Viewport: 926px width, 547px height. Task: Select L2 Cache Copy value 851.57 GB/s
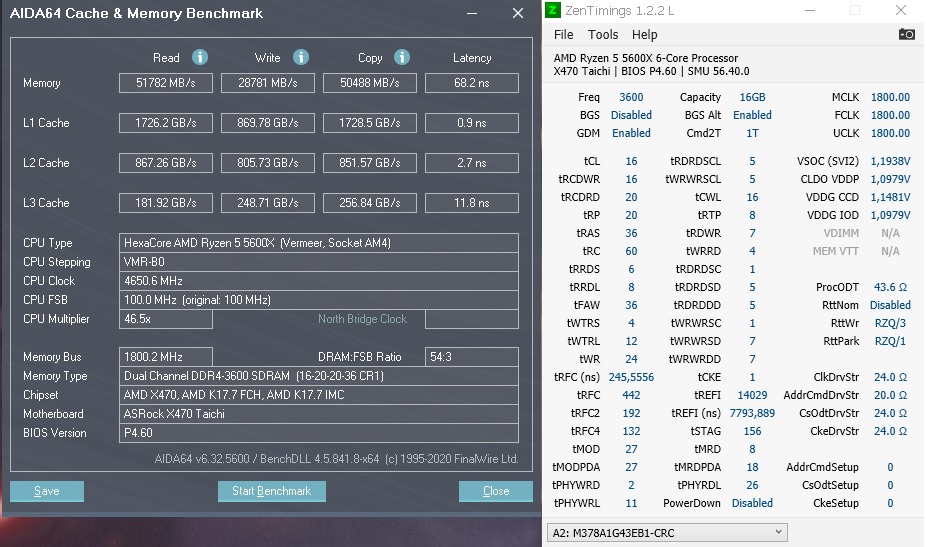tap(370, 162)
